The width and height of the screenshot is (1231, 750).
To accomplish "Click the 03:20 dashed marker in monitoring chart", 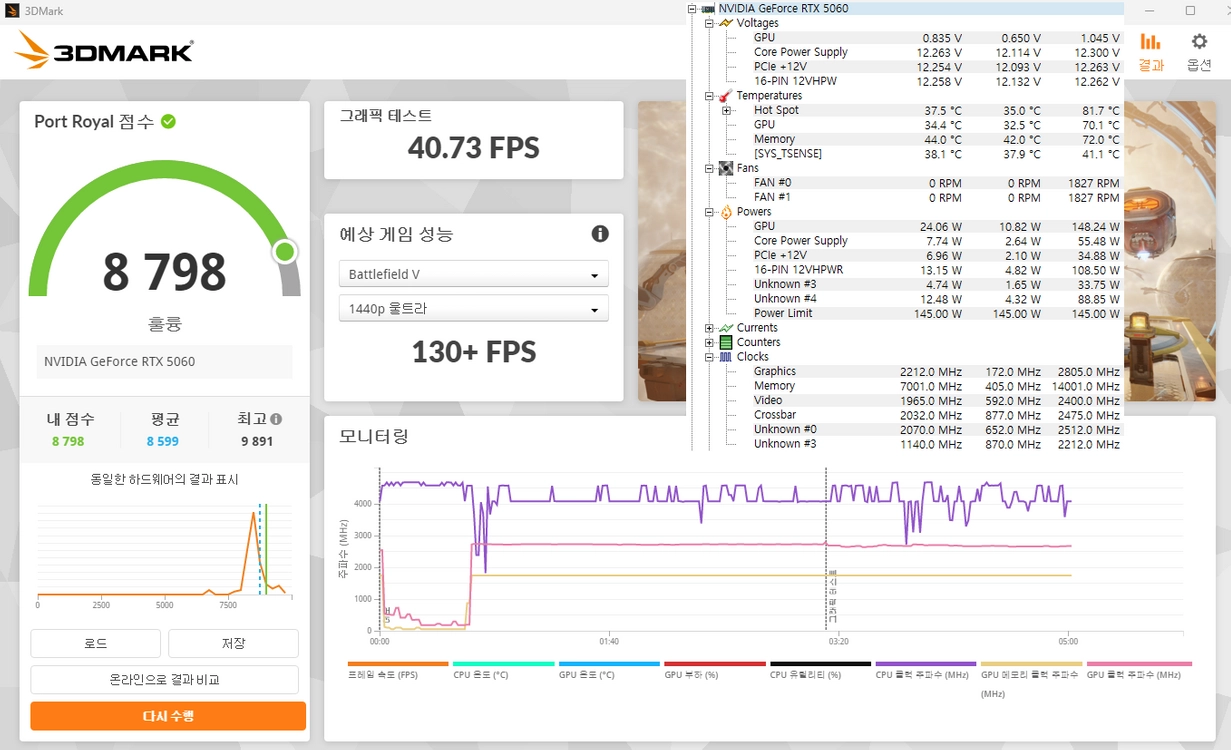I will [x=826, y=549].
